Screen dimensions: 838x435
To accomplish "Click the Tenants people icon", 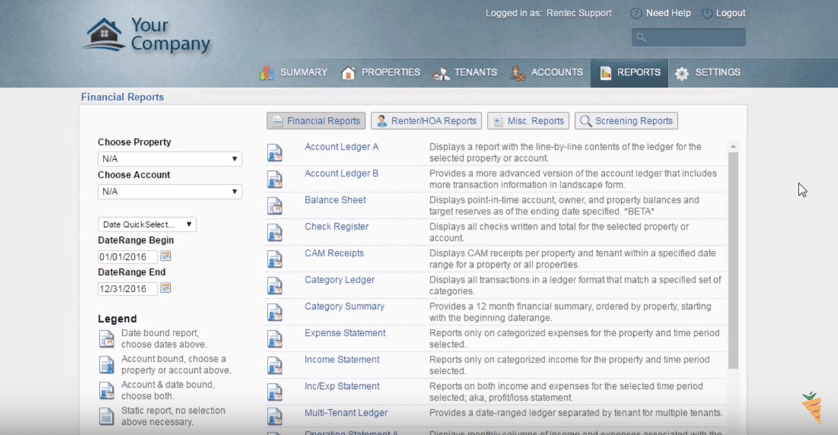I will point(441,73).
